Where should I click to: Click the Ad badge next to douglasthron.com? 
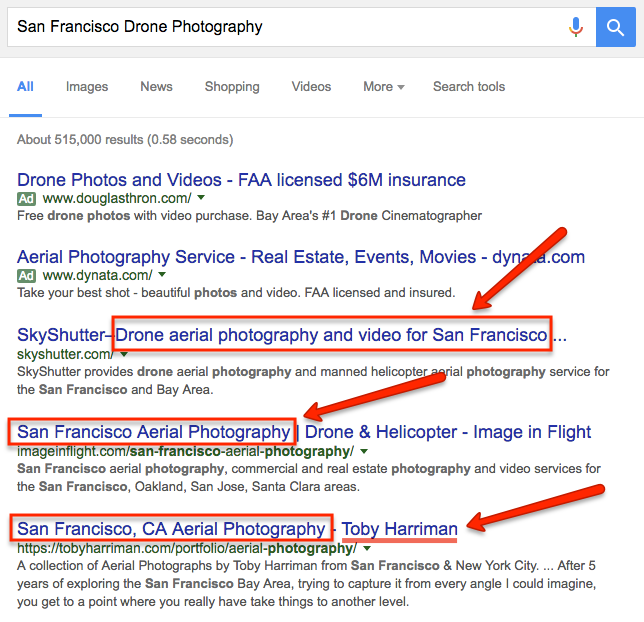[x=26, y=199]
